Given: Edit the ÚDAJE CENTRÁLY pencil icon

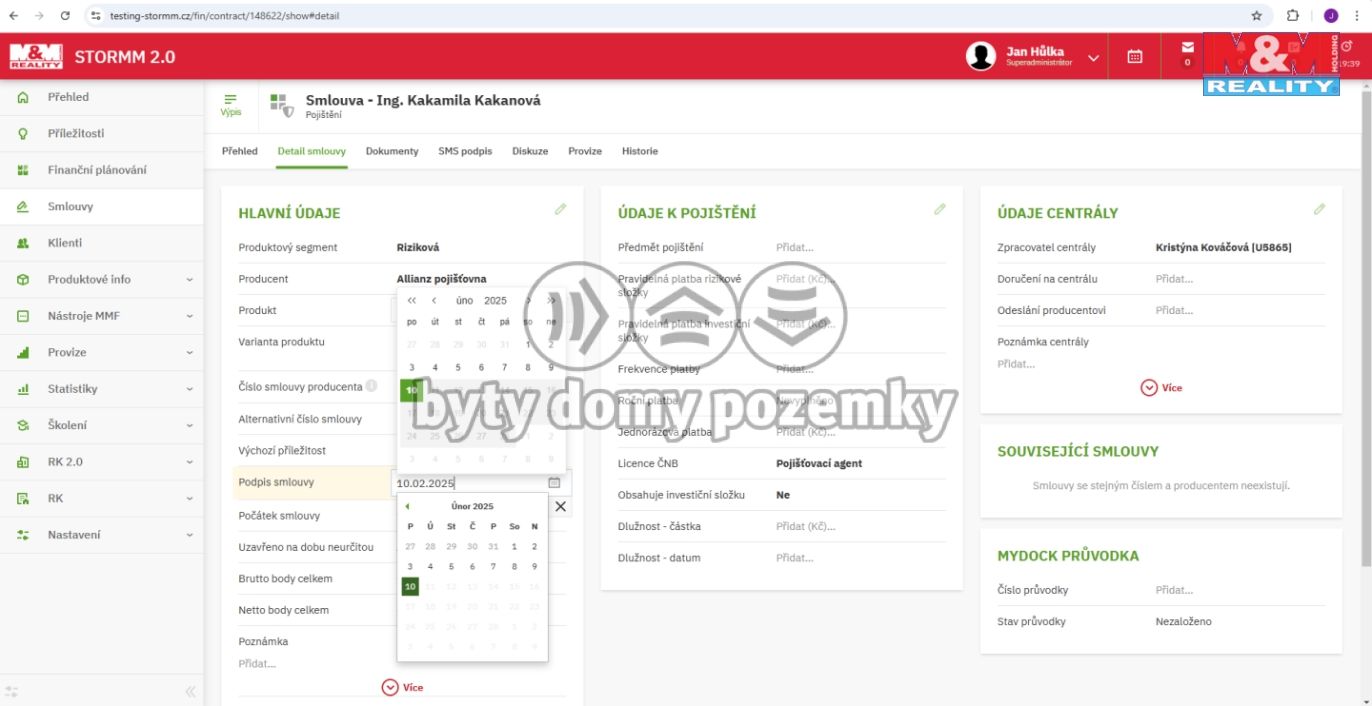Looking at the screenshot, I should 1318,209.
